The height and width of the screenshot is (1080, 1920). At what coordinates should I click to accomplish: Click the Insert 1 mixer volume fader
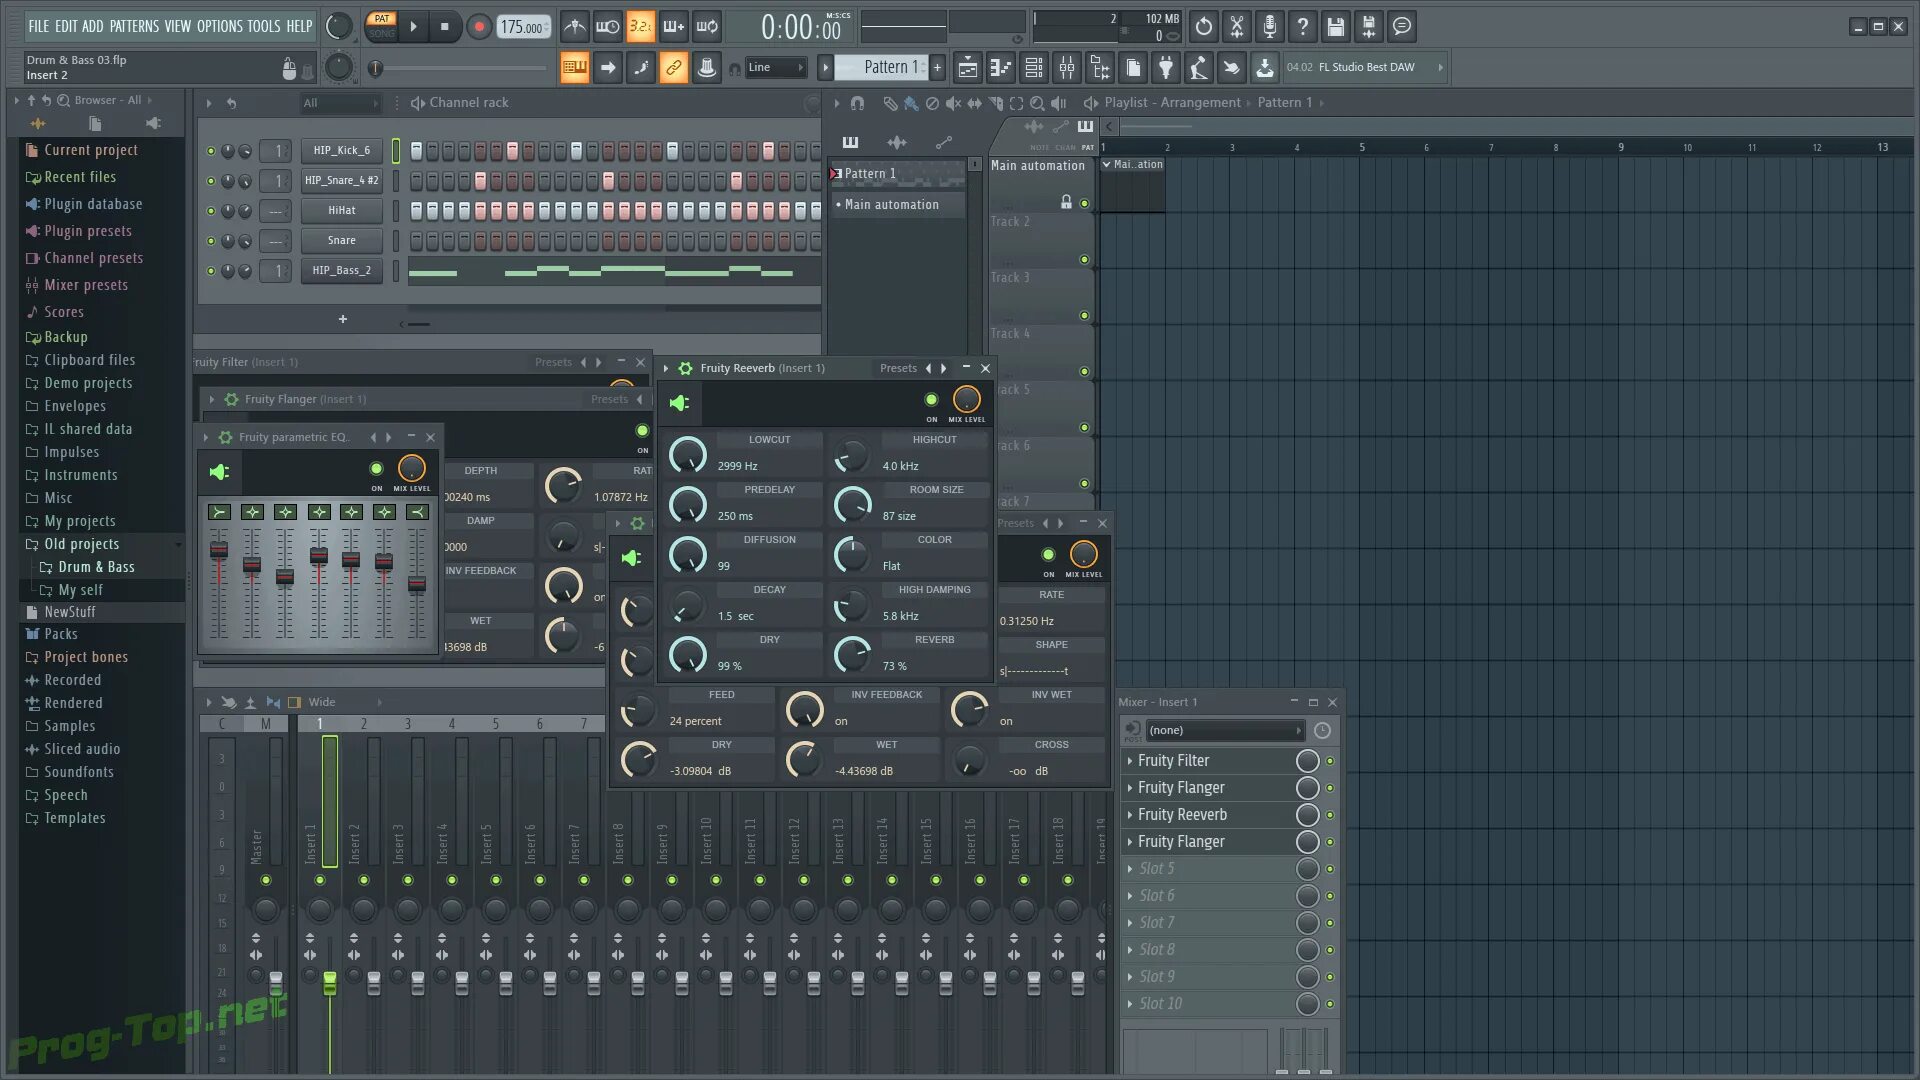click(329, 985)
